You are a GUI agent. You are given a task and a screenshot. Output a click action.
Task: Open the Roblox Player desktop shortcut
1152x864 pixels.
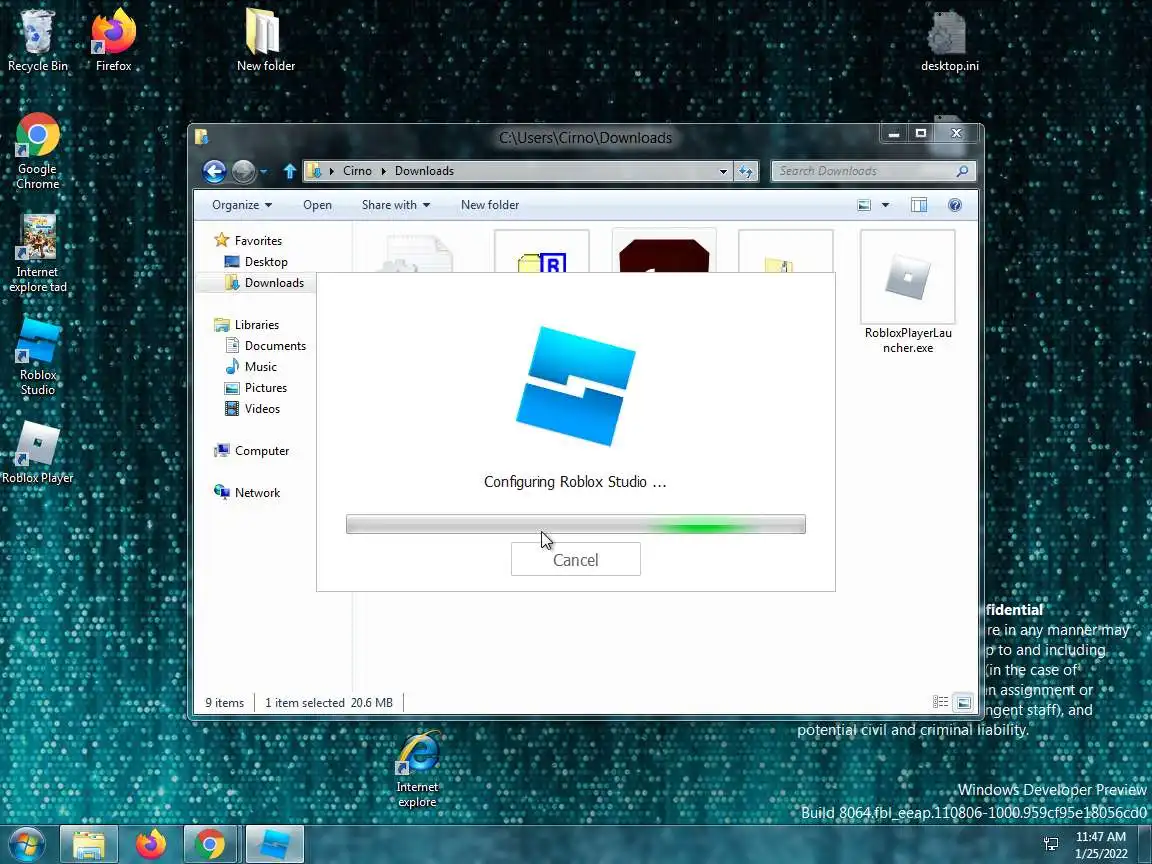37,453
